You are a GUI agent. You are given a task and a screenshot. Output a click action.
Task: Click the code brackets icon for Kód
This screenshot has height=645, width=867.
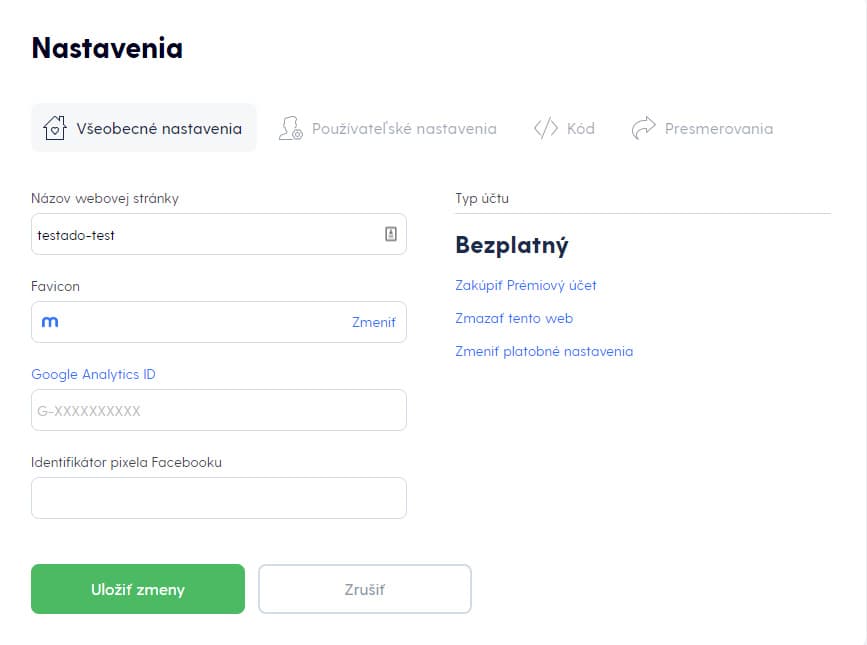pyautogui.click(x=546, y=128)
